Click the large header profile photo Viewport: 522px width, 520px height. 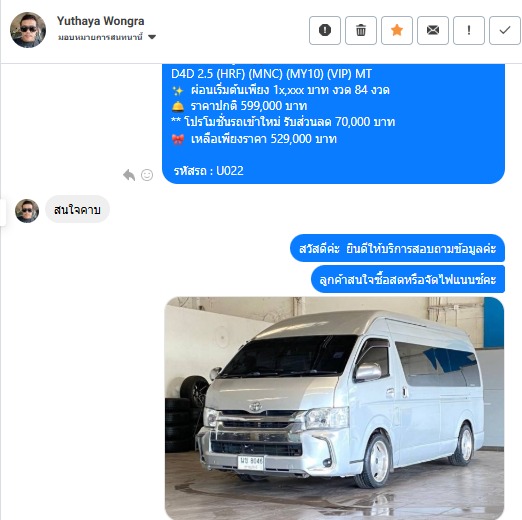pyautogui.click(x=28, y=30)
